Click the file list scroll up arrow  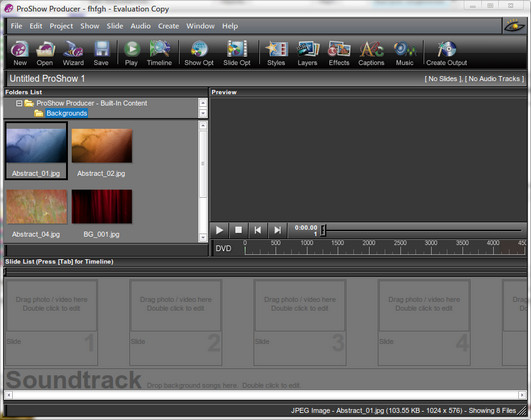203,125
